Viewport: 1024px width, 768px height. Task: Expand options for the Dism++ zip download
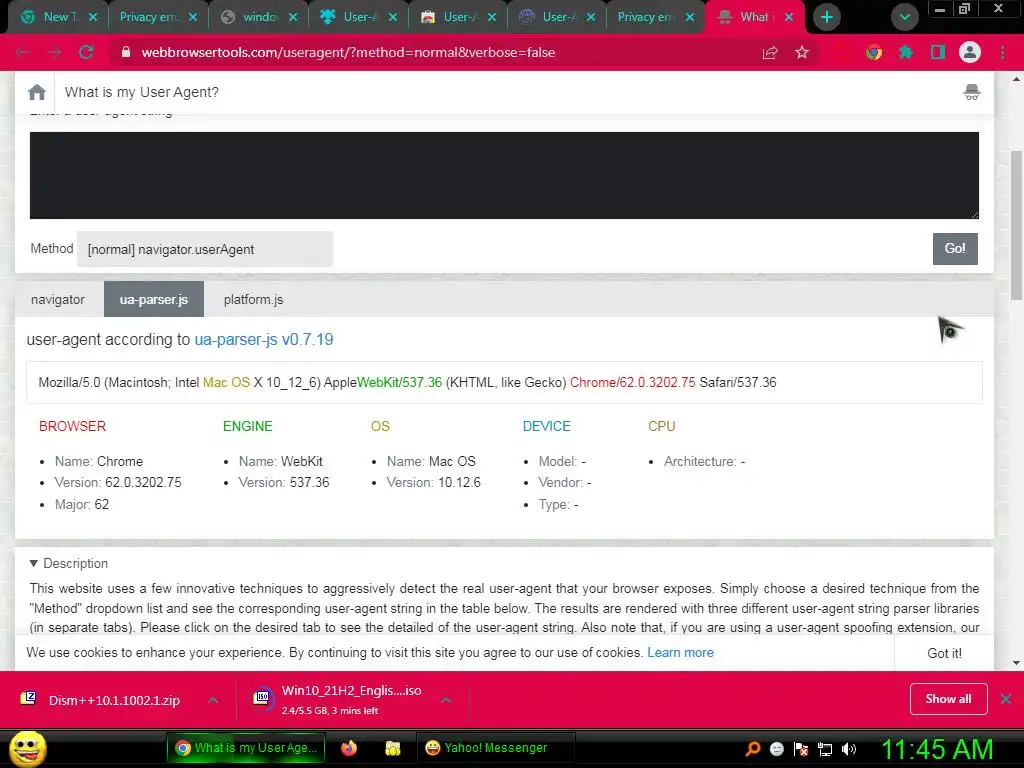[213, 700]
